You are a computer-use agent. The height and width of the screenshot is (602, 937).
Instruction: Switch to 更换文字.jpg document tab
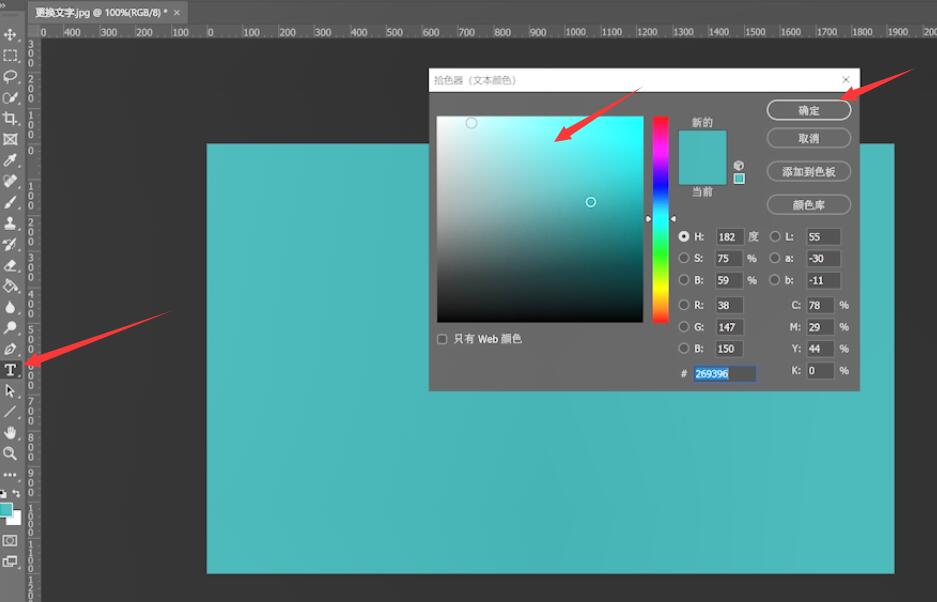click(100, 13)
